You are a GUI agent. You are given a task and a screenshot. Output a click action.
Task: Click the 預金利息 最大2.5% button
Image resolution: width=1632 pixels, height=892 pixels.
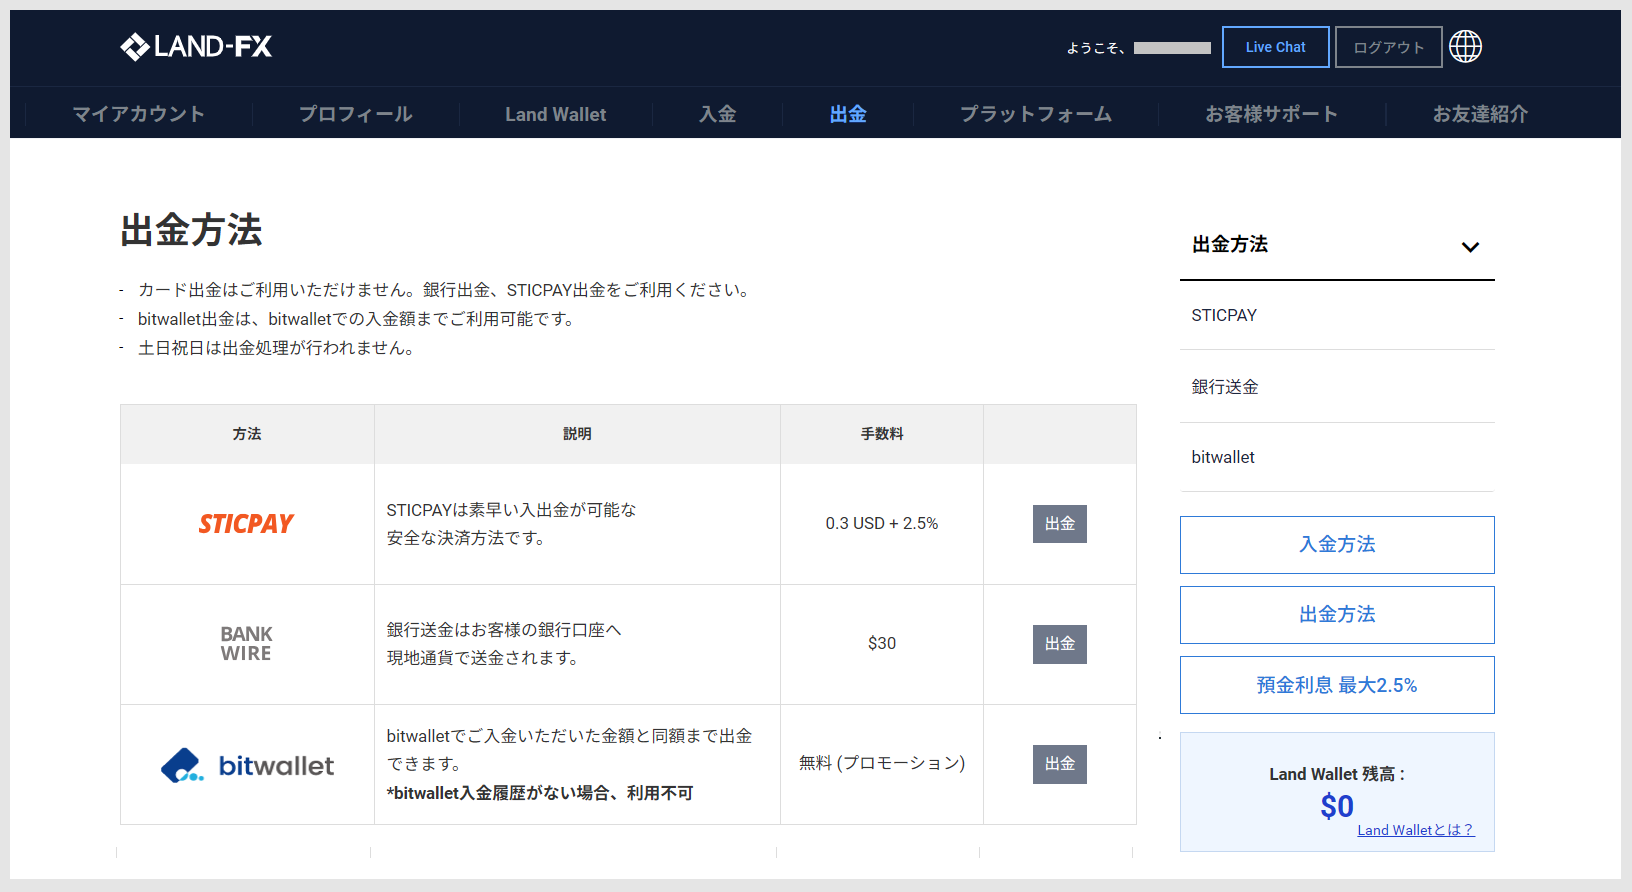pyautogui.click(x=1337, y=685)
